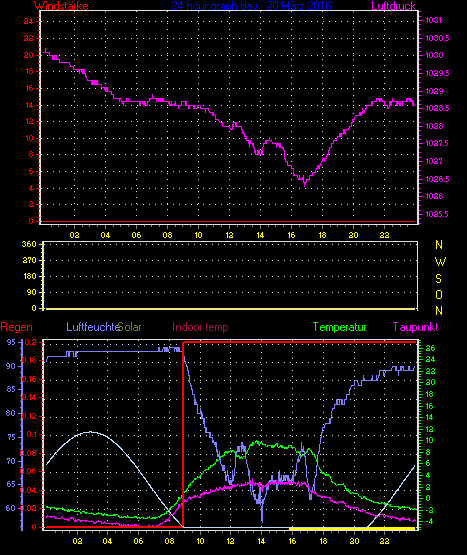Click the green 'Temperatur' legend label

point(339,327)
